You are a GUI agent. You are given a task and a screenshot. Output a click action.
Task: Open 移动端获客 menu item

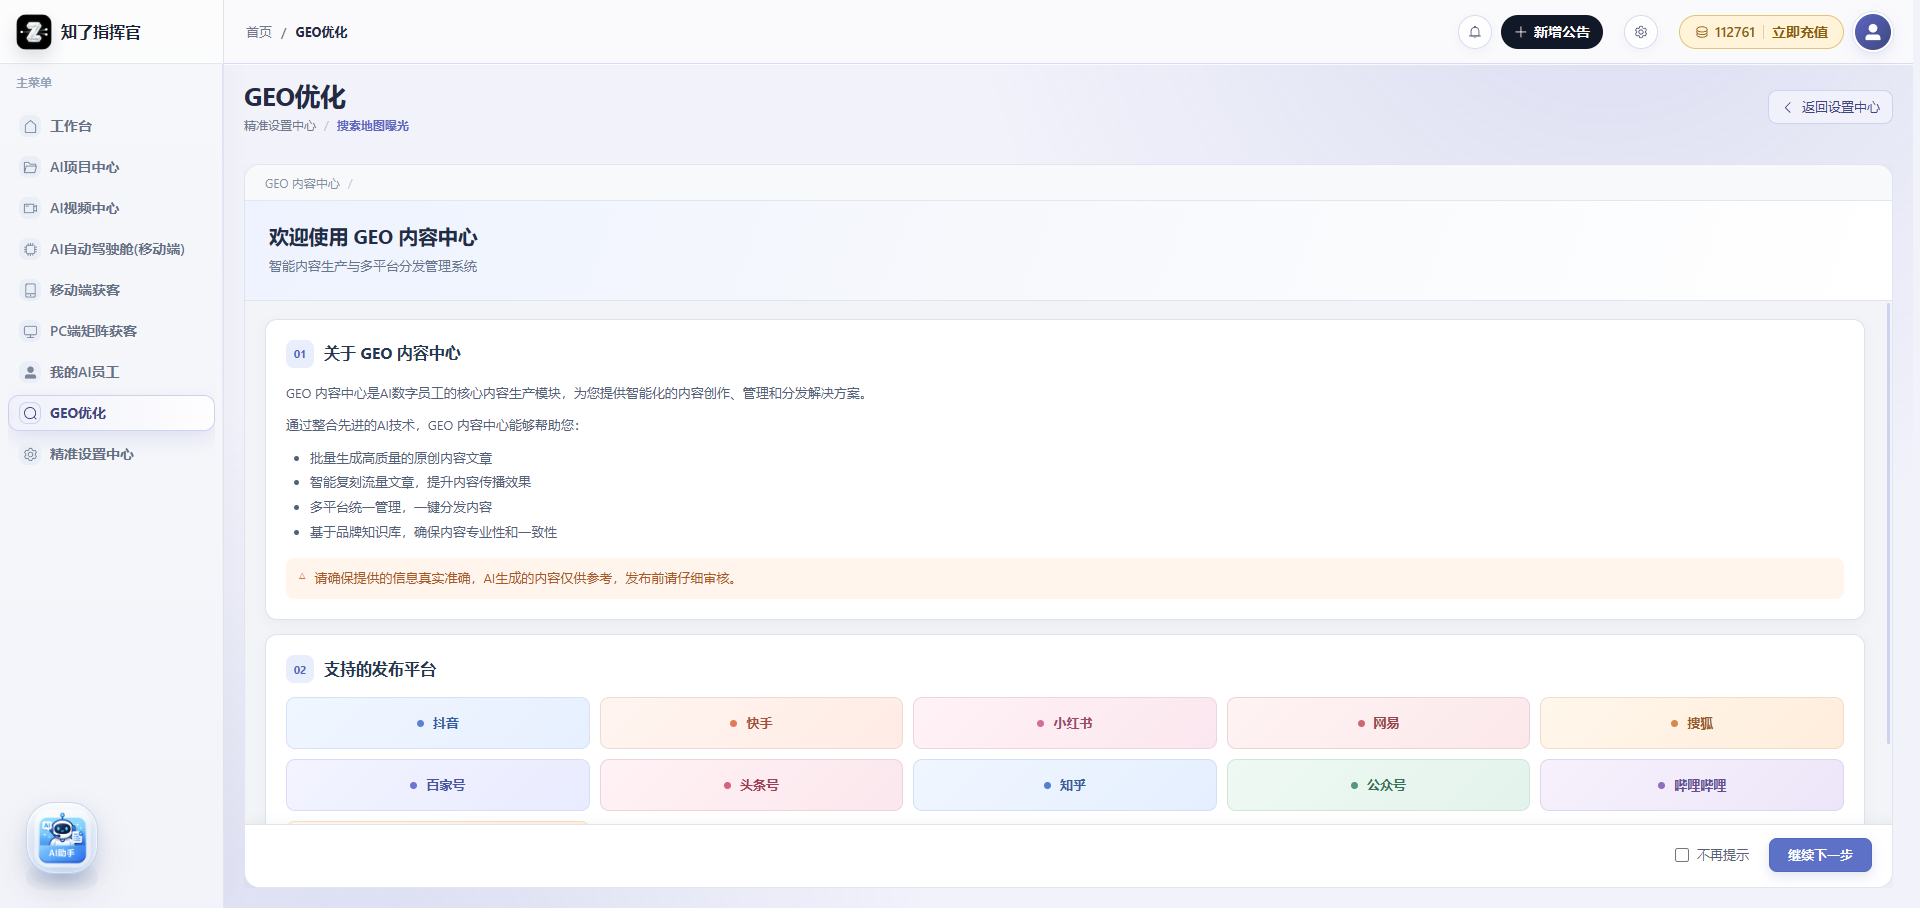pyautogui.click(x=111, y=290)
